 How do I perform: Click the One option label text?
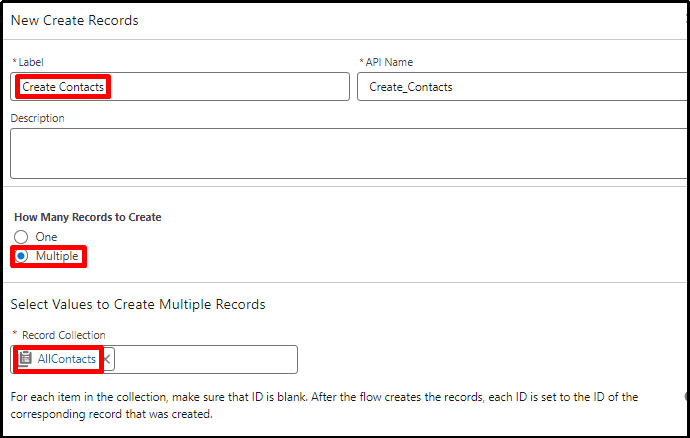pos(46,237)
